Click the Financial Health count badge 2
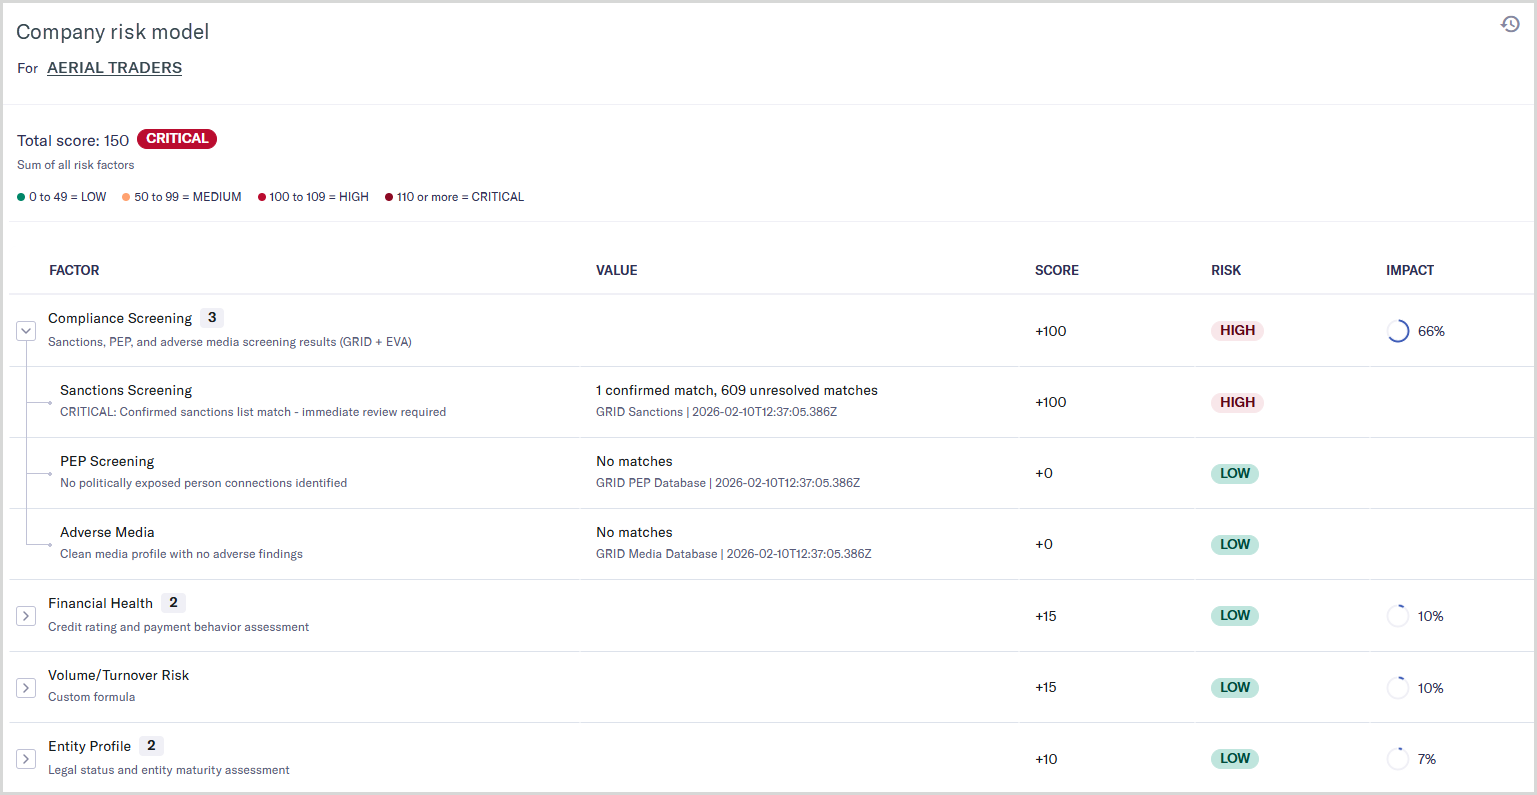The image size is (1537, 795). tap(173, 603)
